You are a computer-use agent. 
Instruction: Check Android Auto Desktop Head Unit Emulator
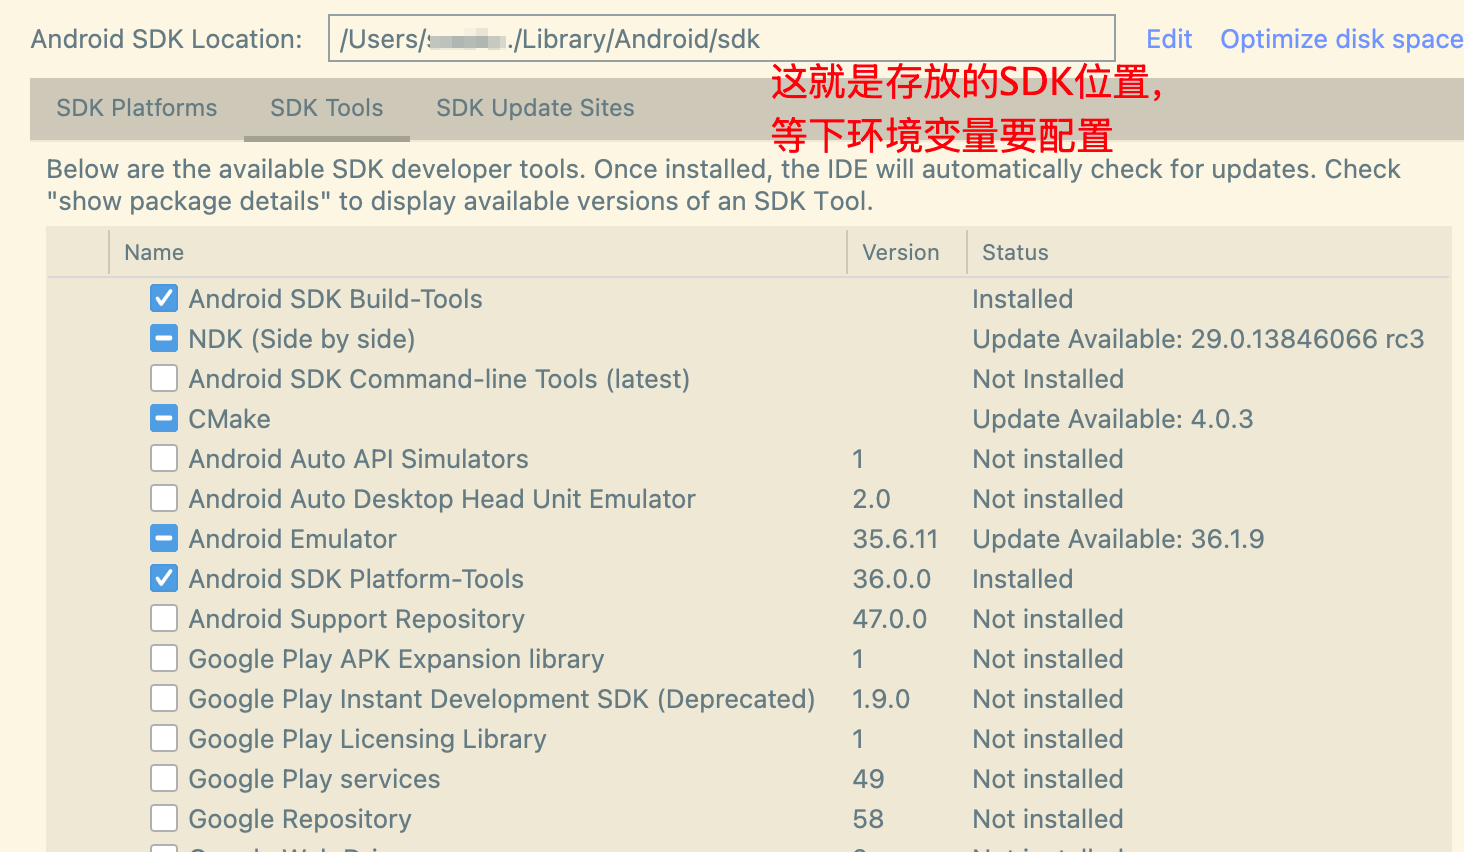pos(164,498)
